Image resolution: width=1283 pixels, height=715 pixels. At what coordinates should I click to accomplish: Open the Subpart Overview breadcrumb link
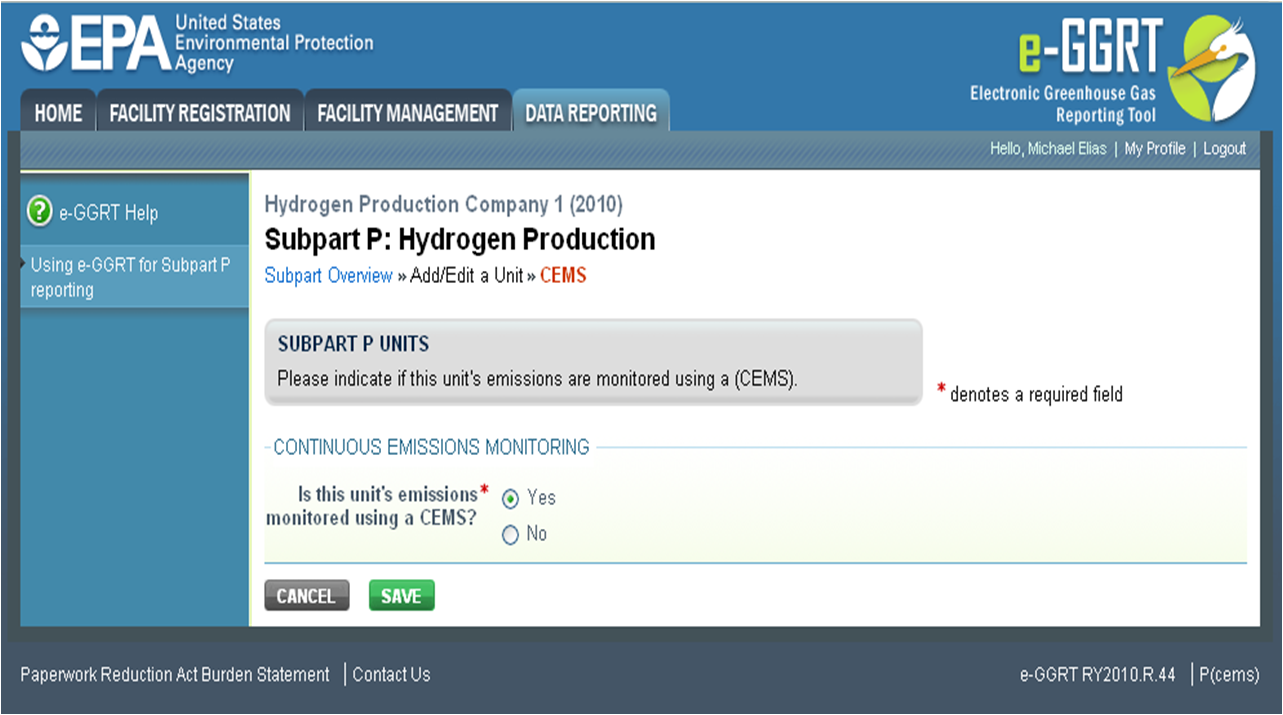point(328,276)
